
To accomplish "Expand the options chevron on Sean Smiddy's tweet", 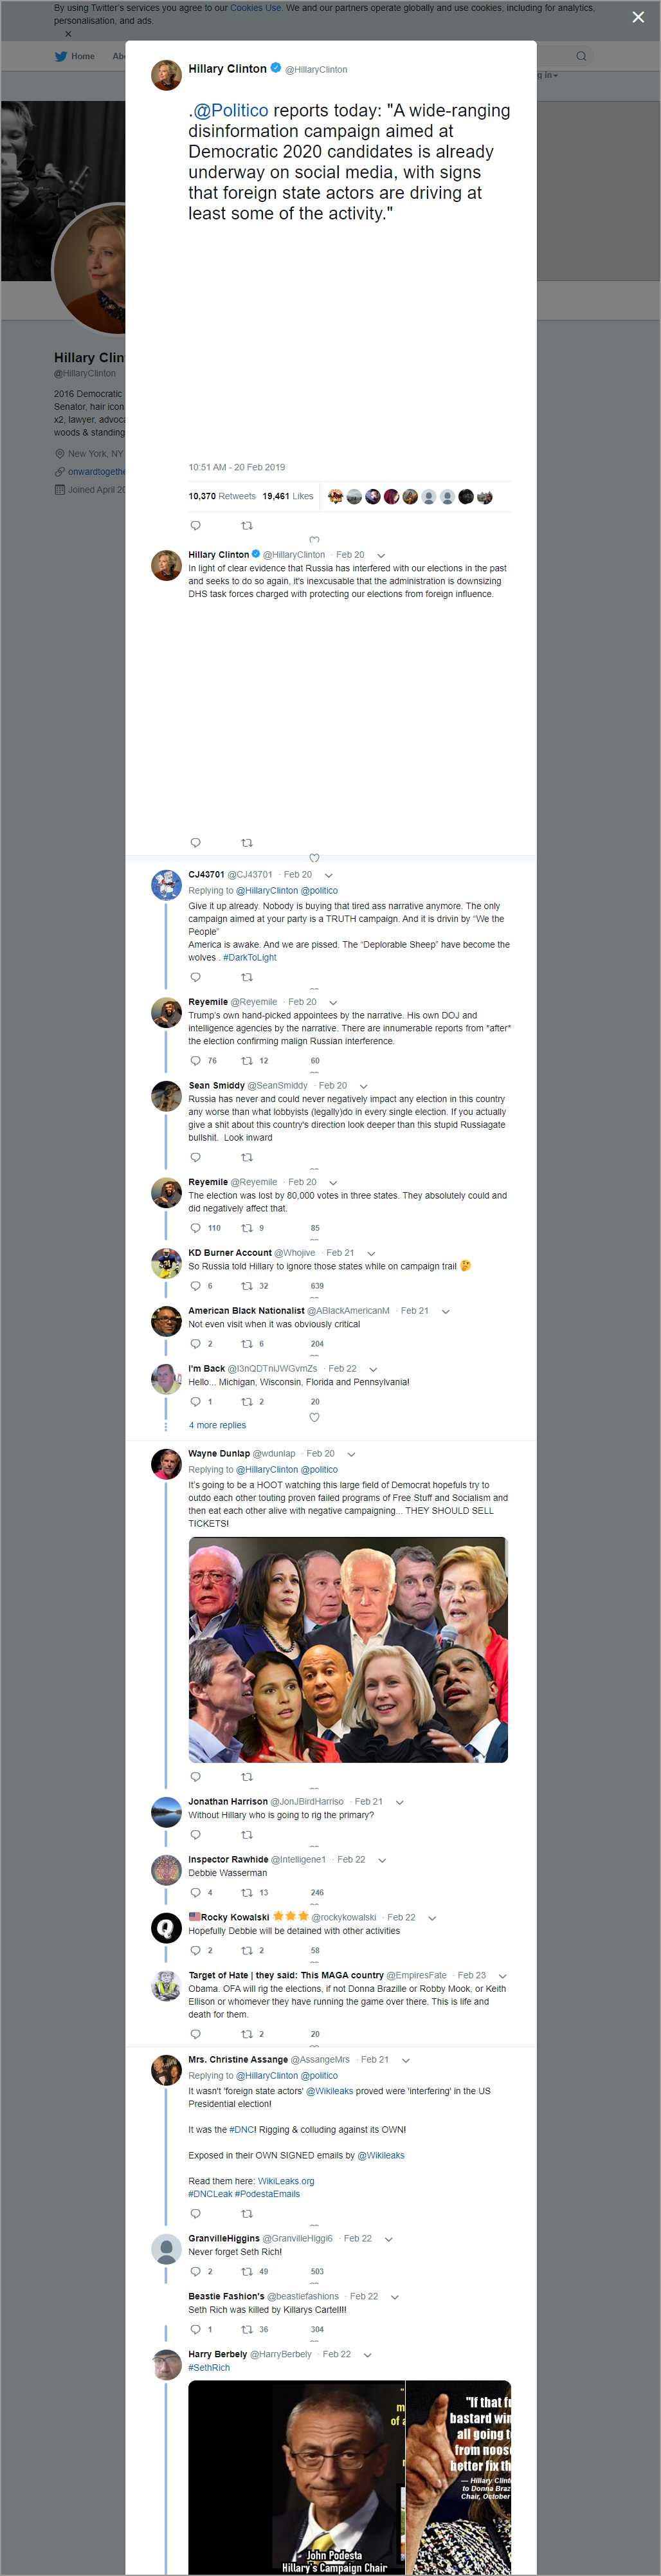I will [x=363, y=1086].
